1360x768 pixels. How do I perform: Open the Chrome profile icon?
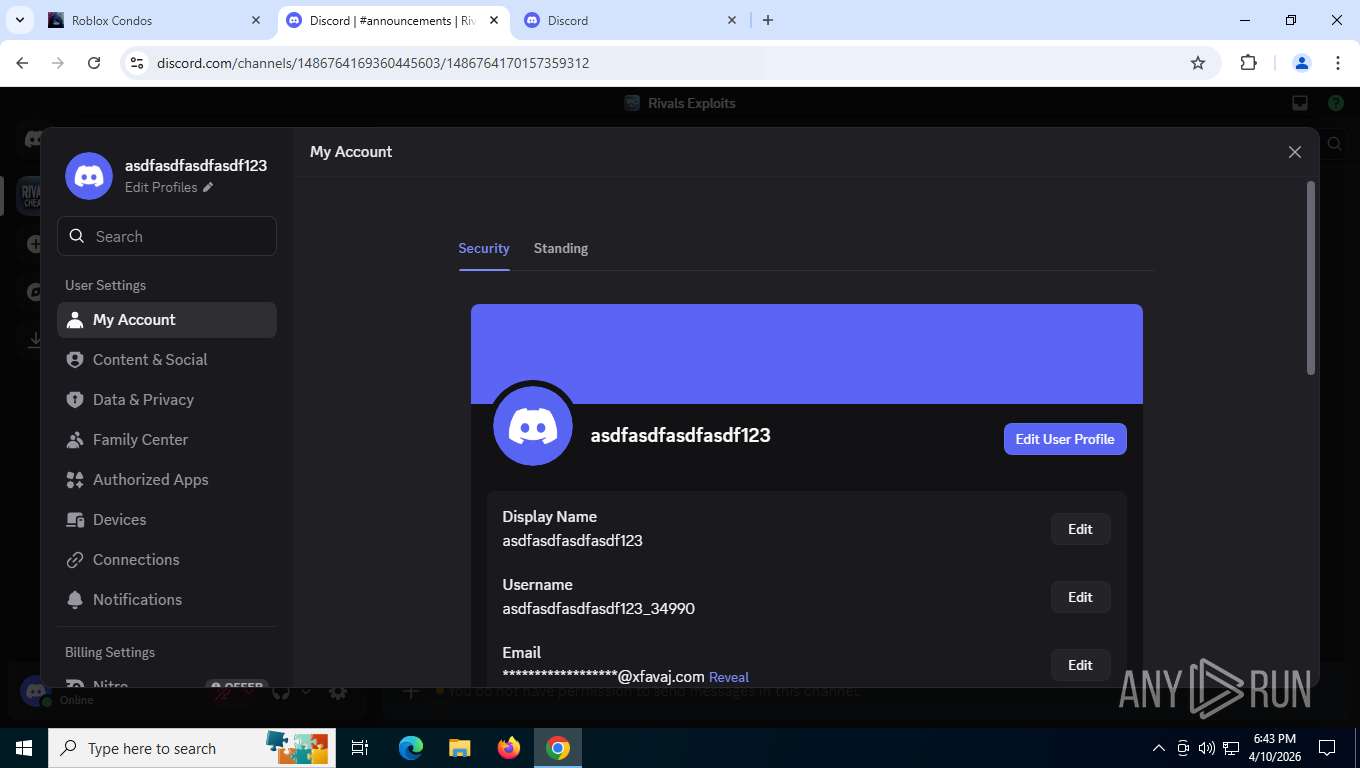click(x=1302, y=63)
